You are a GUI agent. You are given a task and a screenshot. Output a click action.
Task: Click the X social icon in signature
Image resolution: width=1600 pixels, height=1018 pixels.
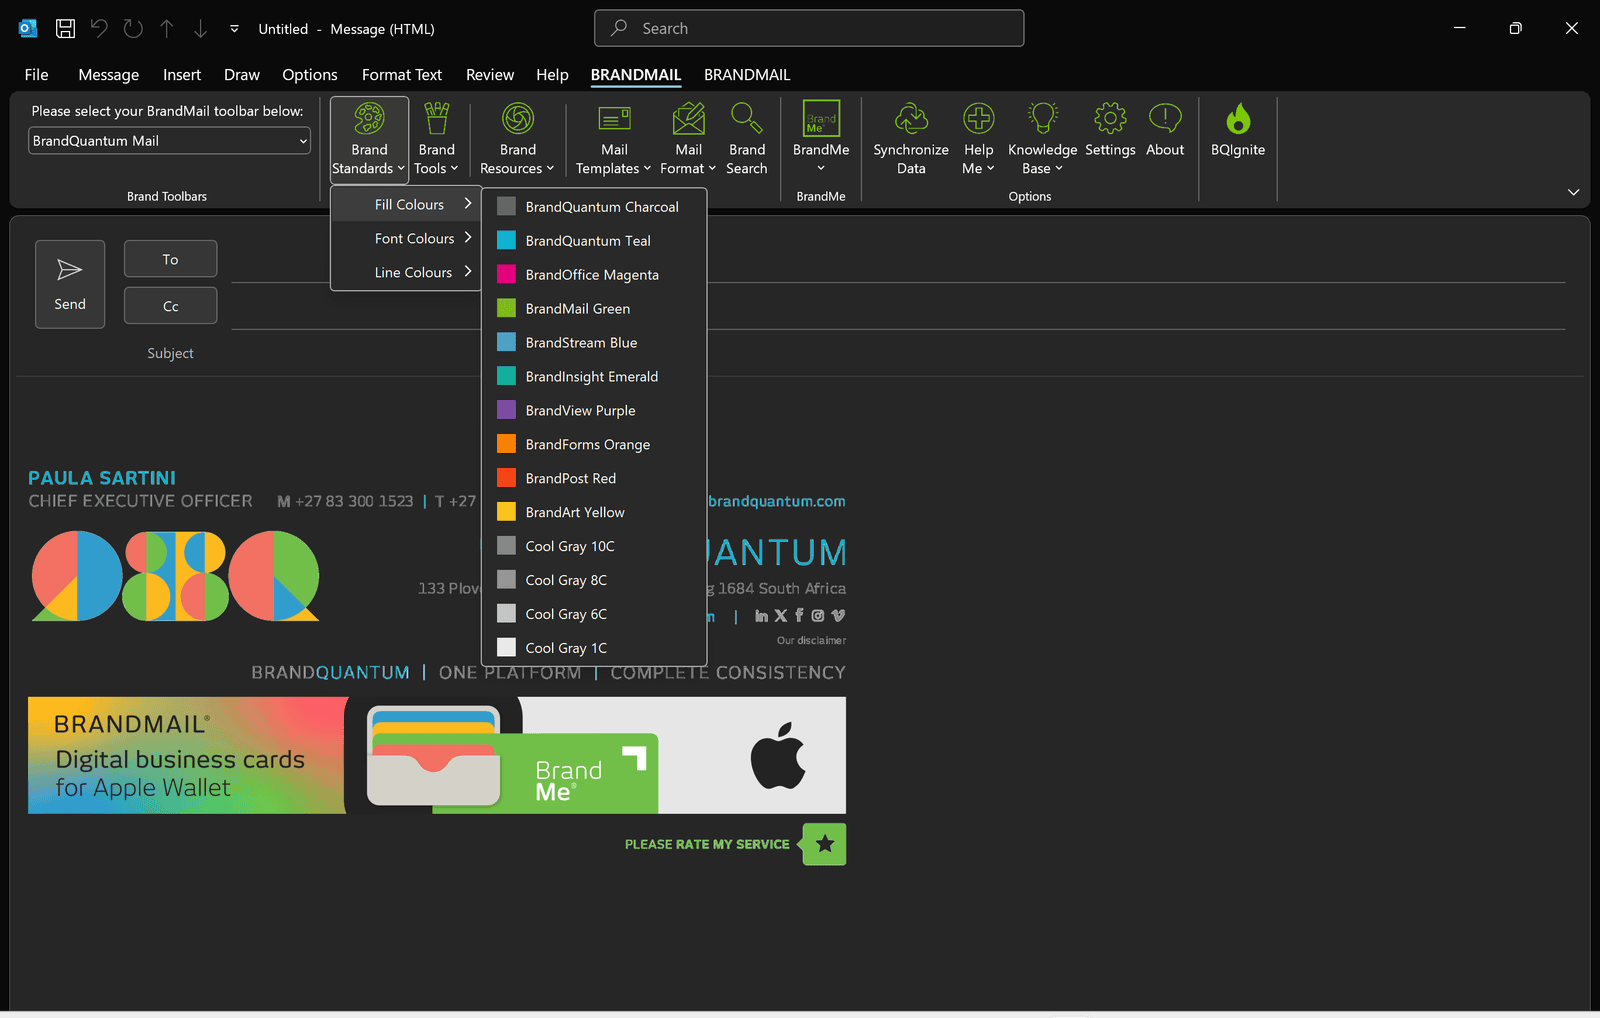(781, 616)
